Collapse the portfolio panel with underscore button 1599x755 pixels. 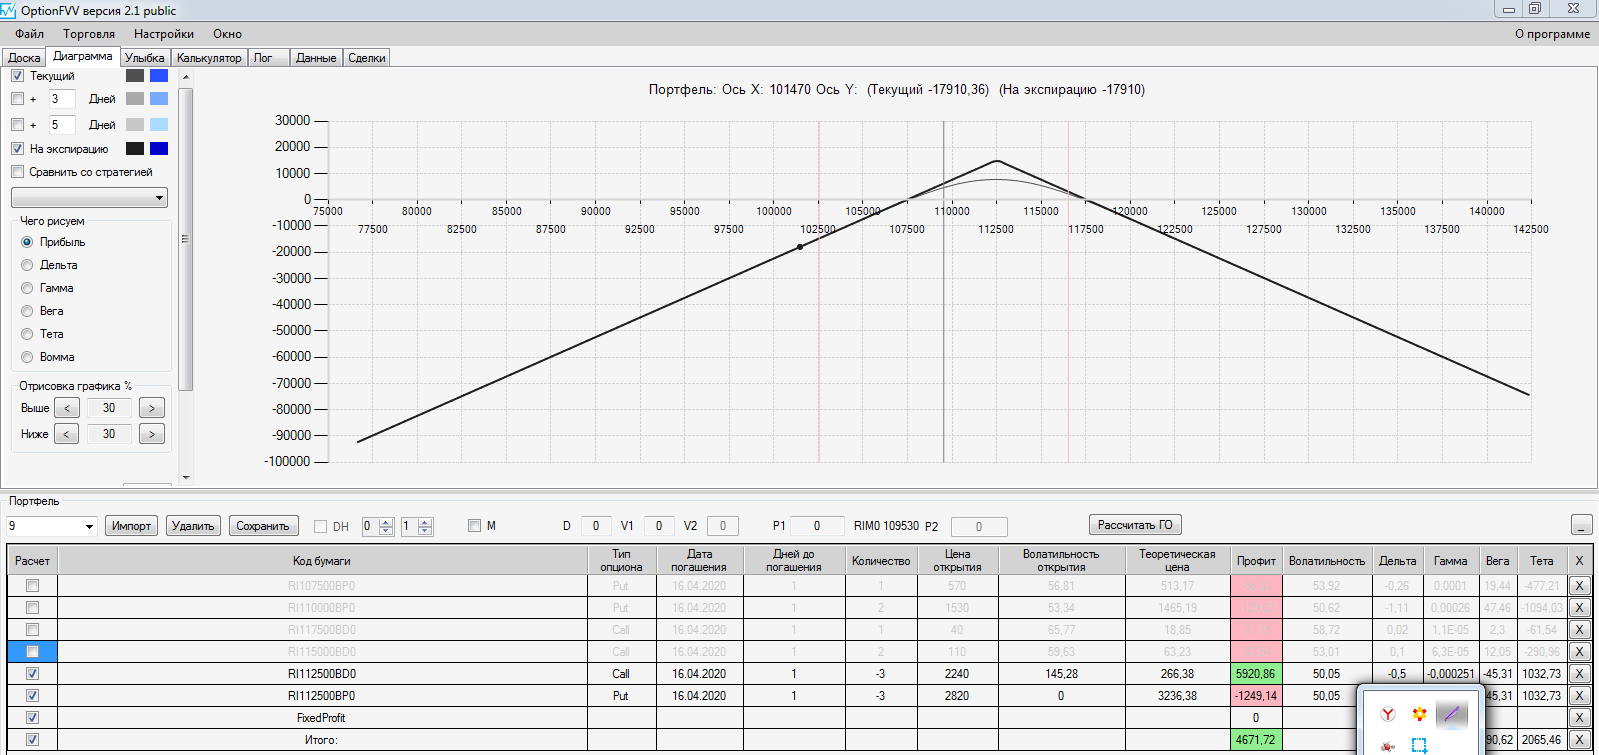pos(1581,525)
